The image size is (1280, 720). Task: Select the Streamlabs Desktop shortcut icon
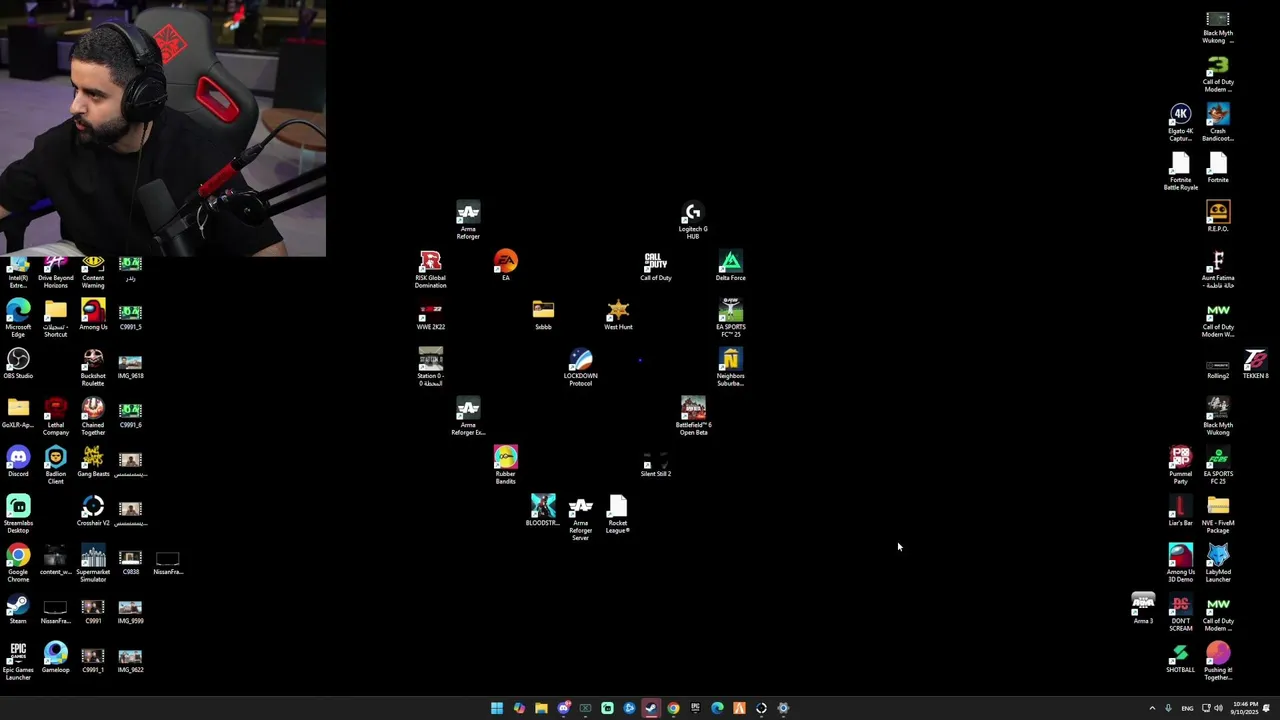tap(18, 514)
